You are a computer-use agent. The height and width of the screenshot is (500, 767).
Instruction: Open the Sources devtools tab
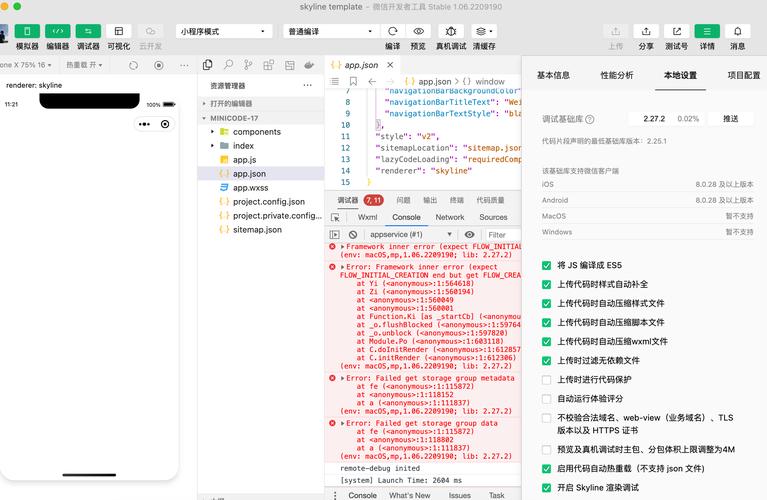[493, 217]
